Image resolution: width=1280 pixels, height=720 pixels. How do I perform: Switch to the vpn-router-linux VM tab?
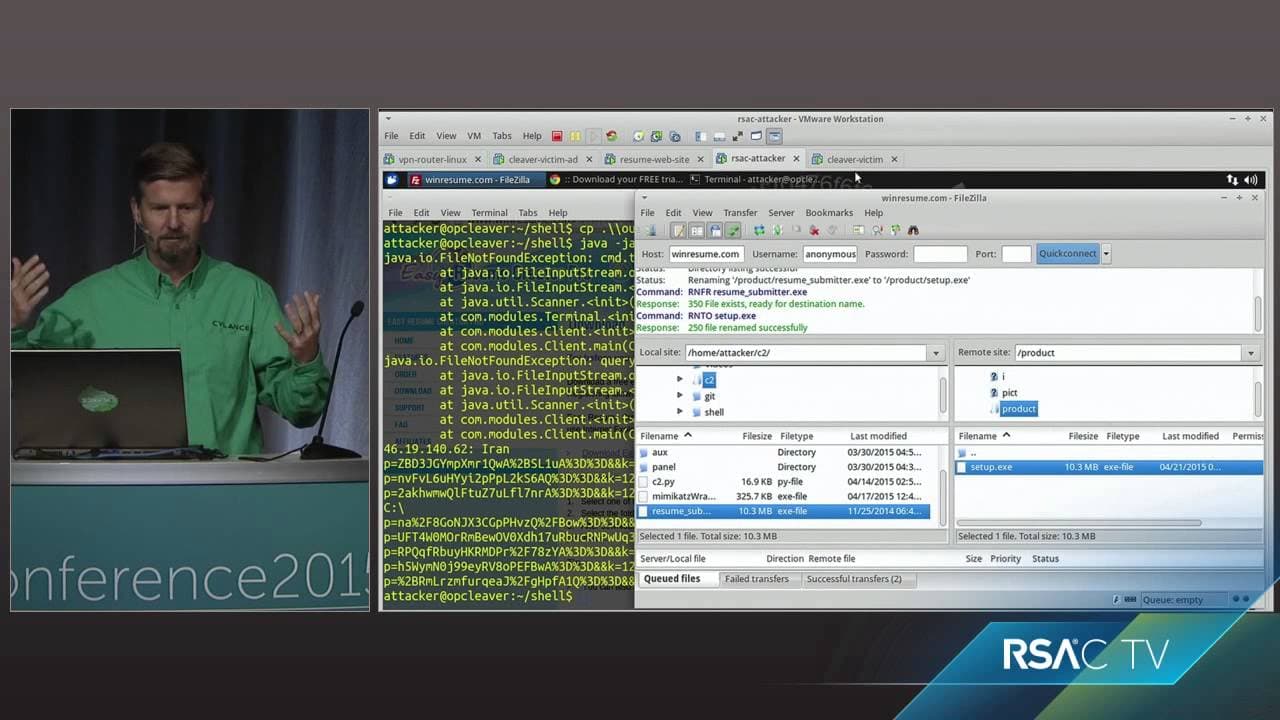pos(433,159)
